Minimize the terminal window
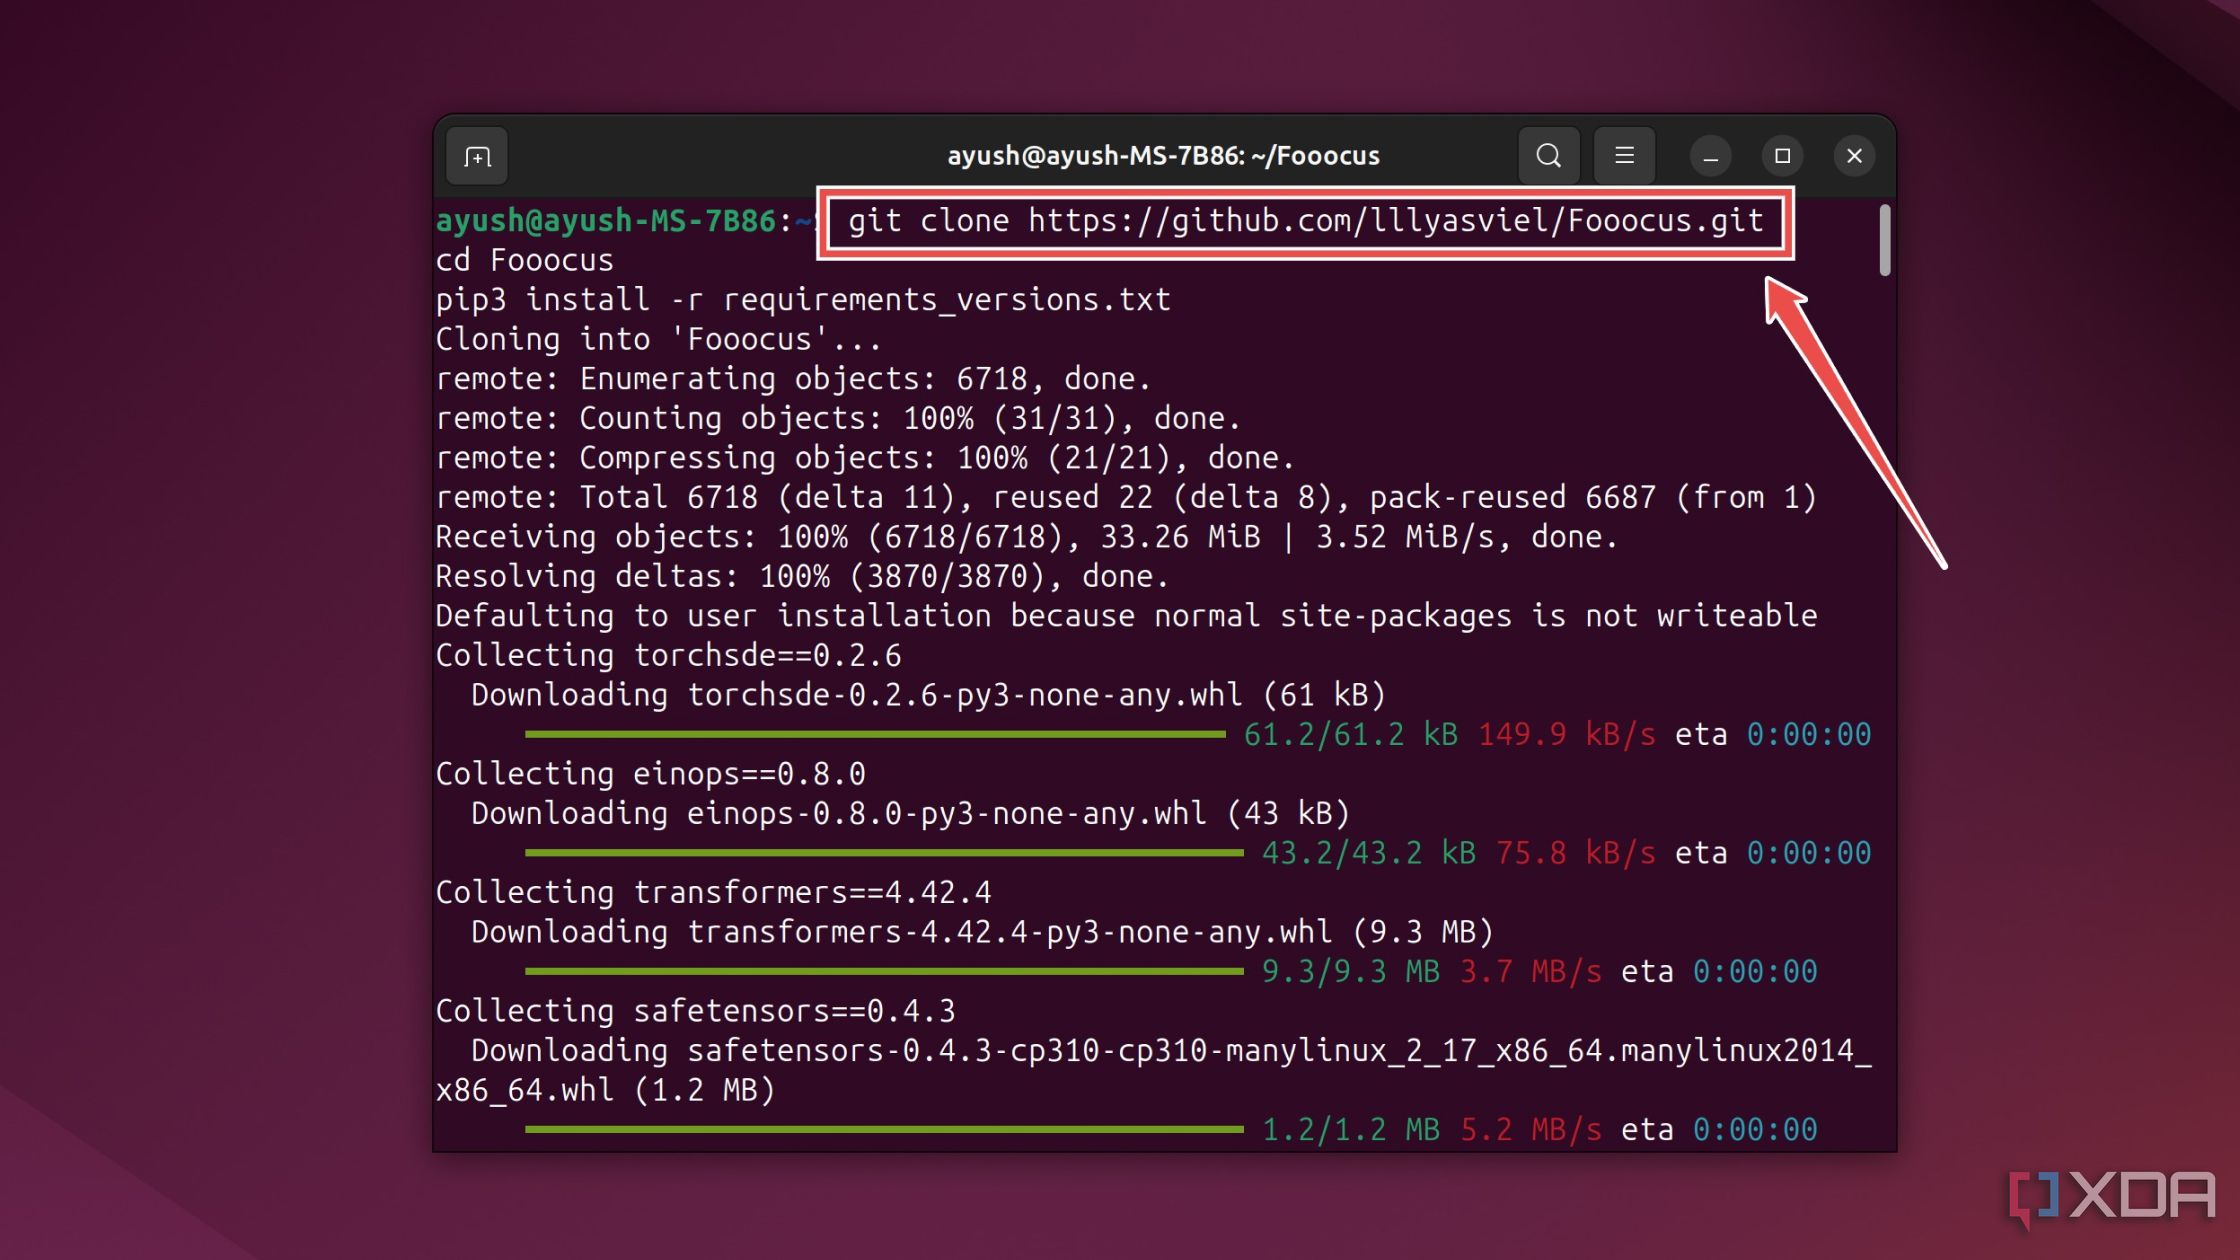Image resolution: width=2240 pixels, height=1260 pixels. (x=1710, y=156)
